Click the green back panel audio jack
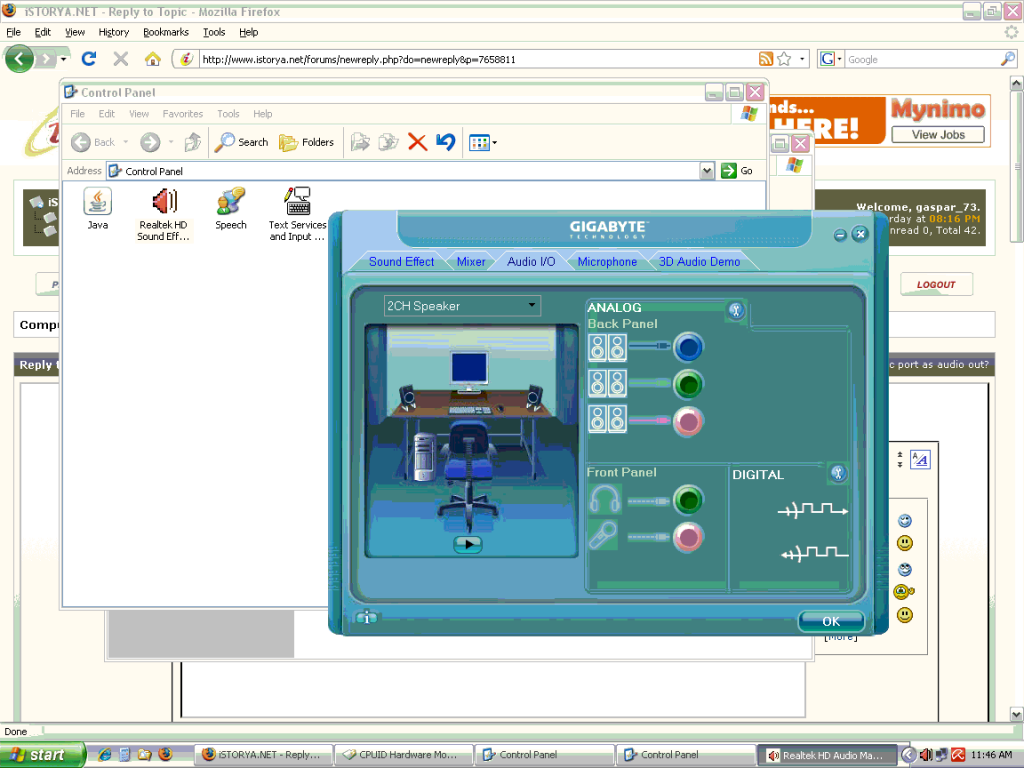 (688, 384)
